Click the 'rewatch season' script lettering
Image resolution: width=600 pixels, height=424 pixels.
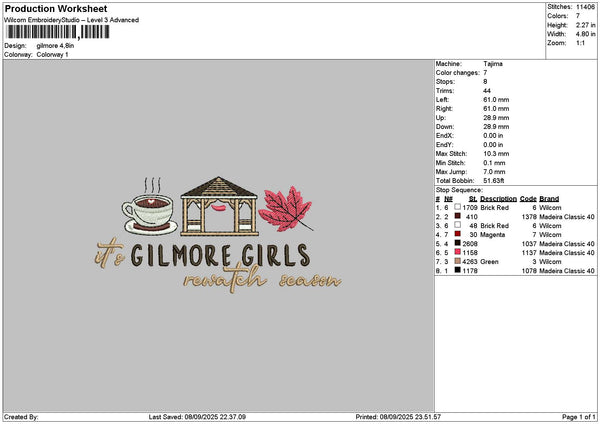(262, 279)
